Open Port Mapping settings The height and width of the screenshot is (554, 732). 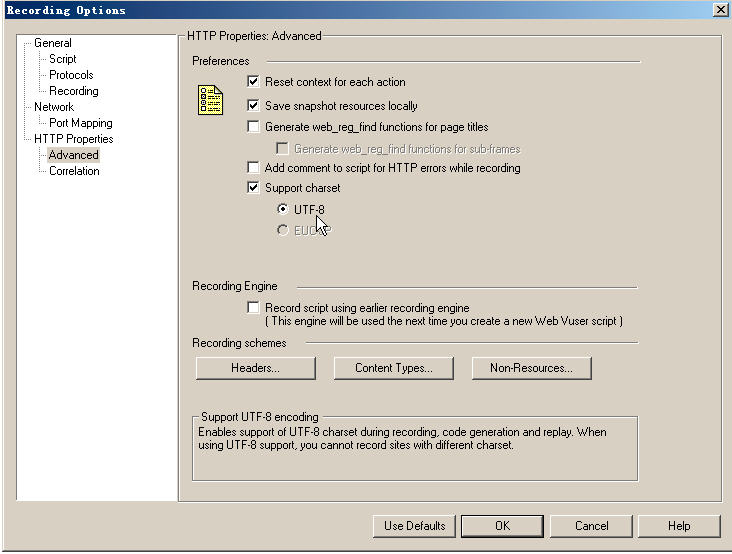(81, 123)
